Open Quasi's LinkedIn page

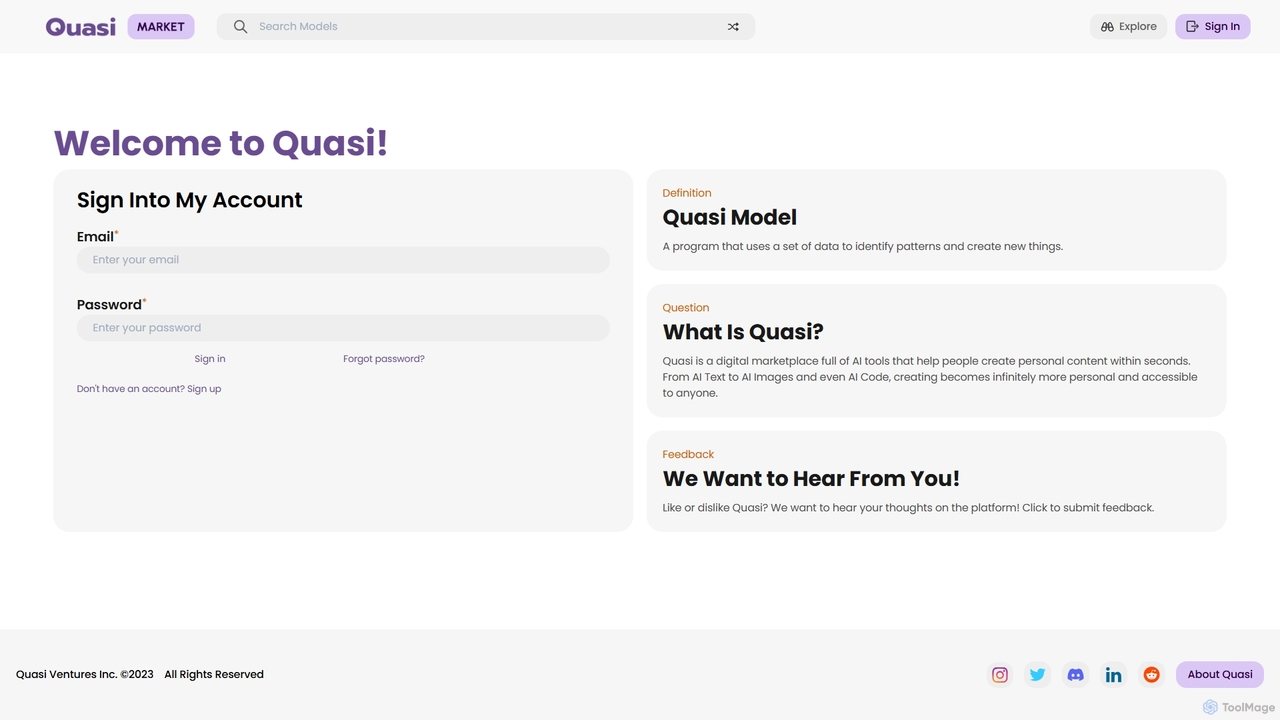(1114, 675)
